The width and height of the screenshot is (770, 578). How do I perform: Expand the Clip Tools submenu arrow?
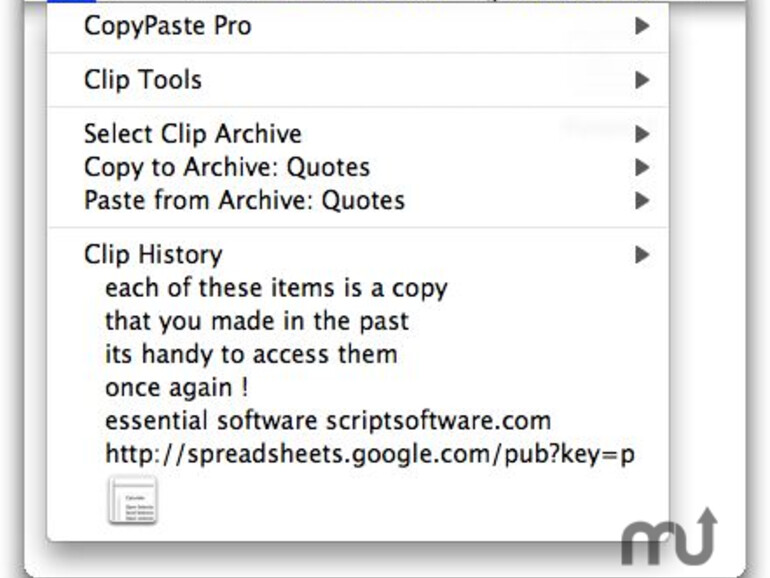642,80
